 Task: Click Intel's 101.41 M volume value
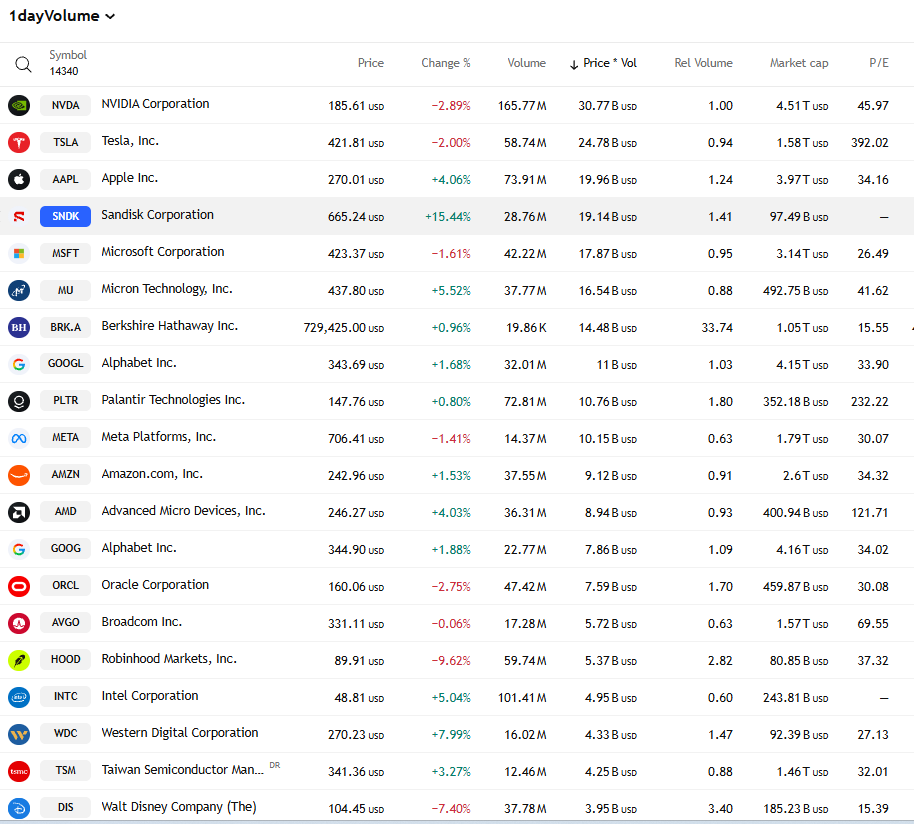(522, 698)
